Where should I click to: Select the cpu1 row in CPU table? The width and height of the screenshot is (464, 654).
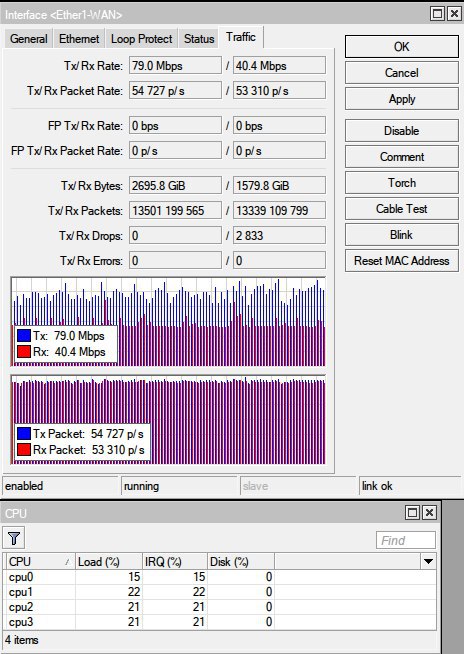pyautogui.click(x=220, y=592)
